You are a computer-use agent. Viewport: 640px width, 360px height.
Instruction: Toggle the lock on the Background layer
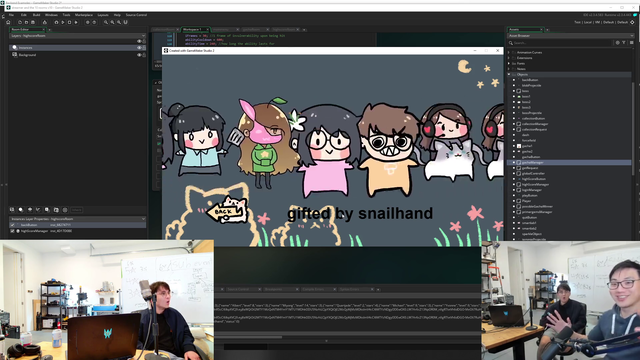click(144, 55)
